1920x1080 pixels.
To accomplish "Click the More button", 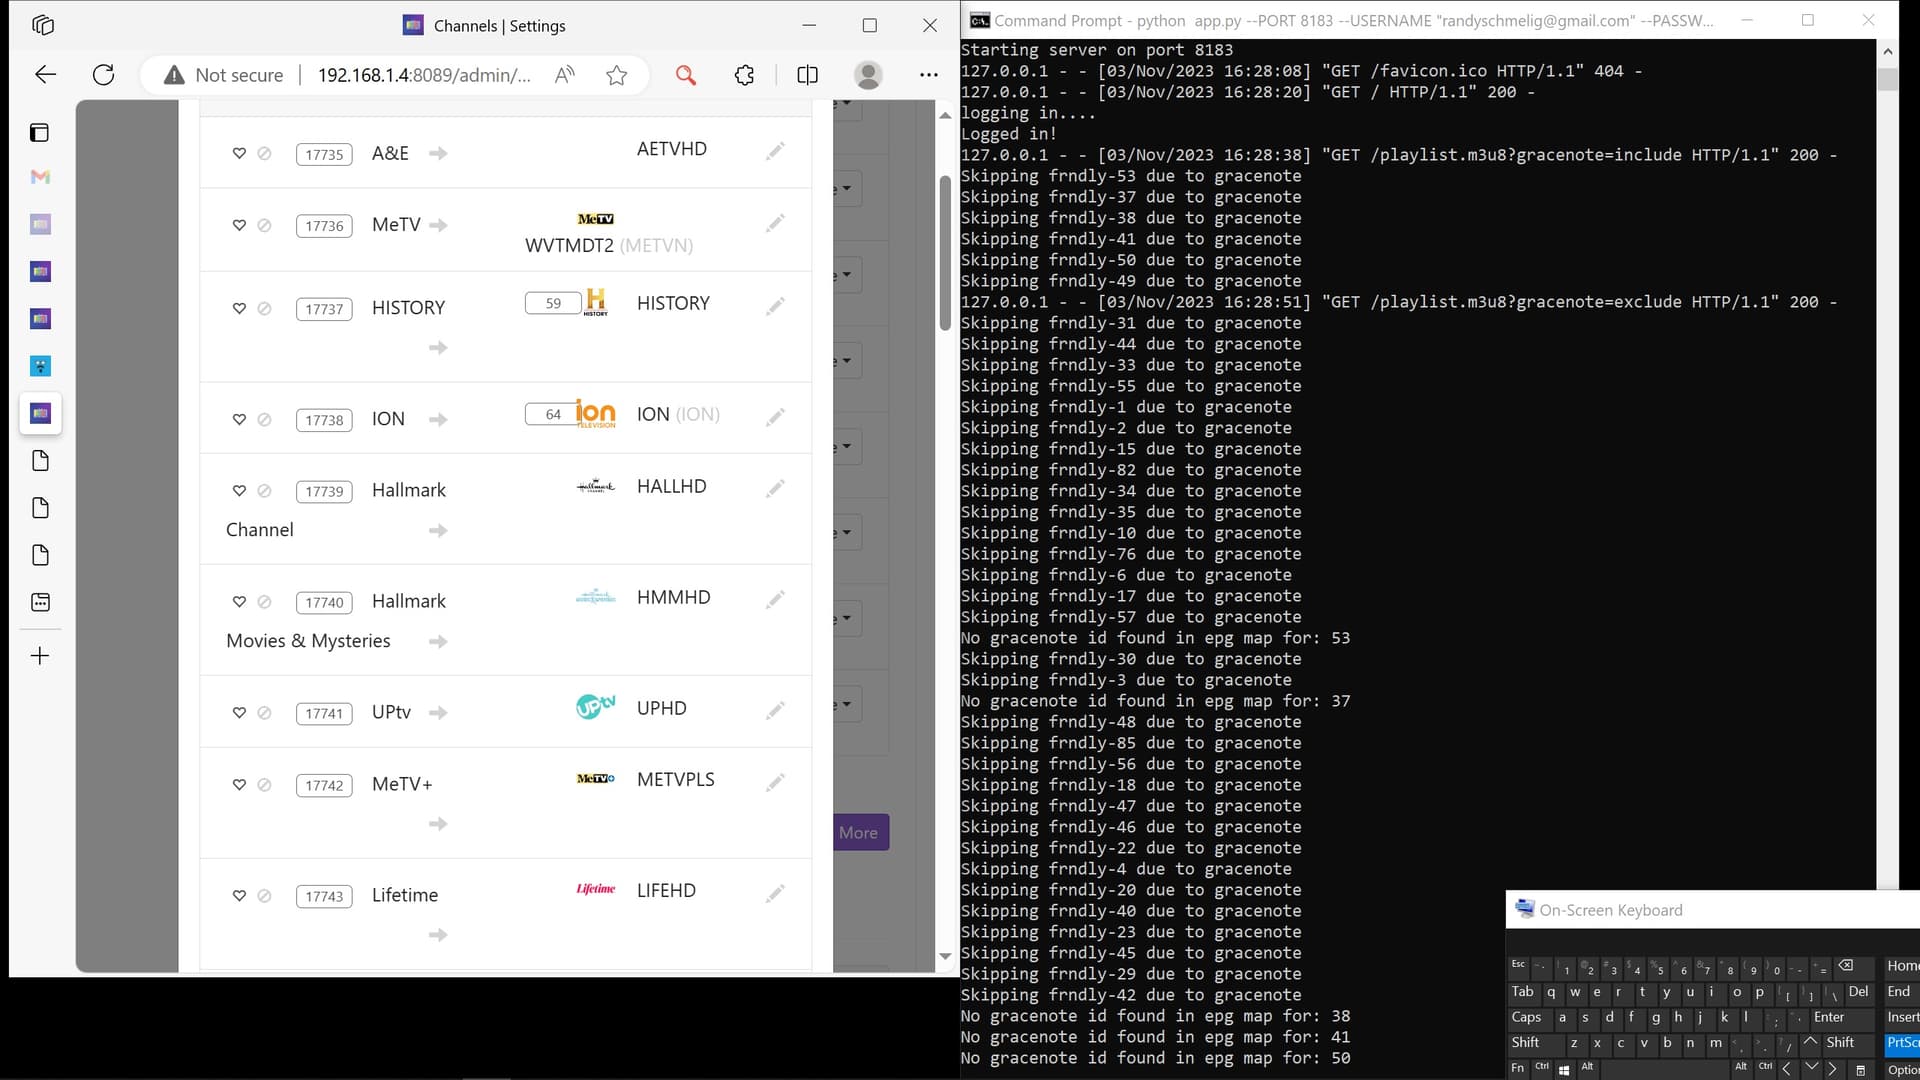I will 858,832.
